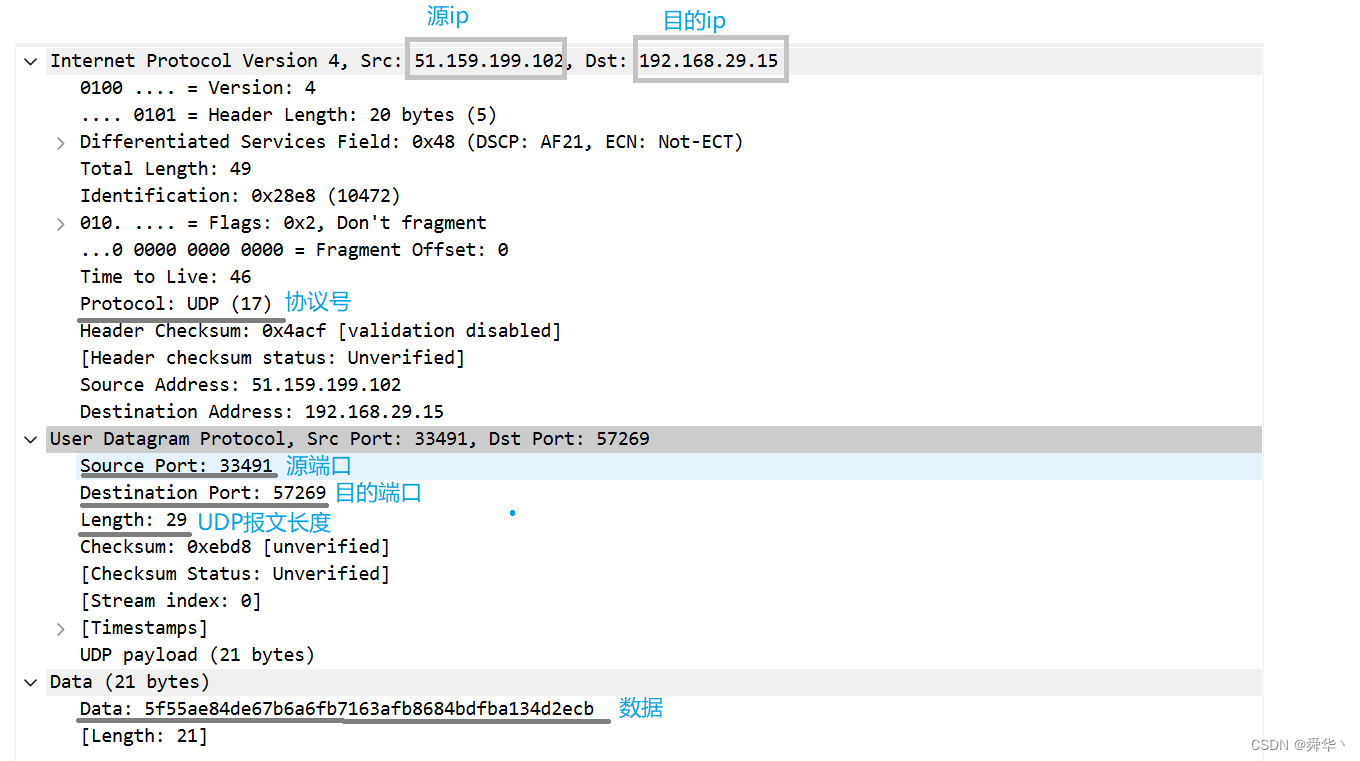The image size is (1360, 761).
Task: Expand the Flags: 0x2 Don't fragment row
Action: [61, 224]
